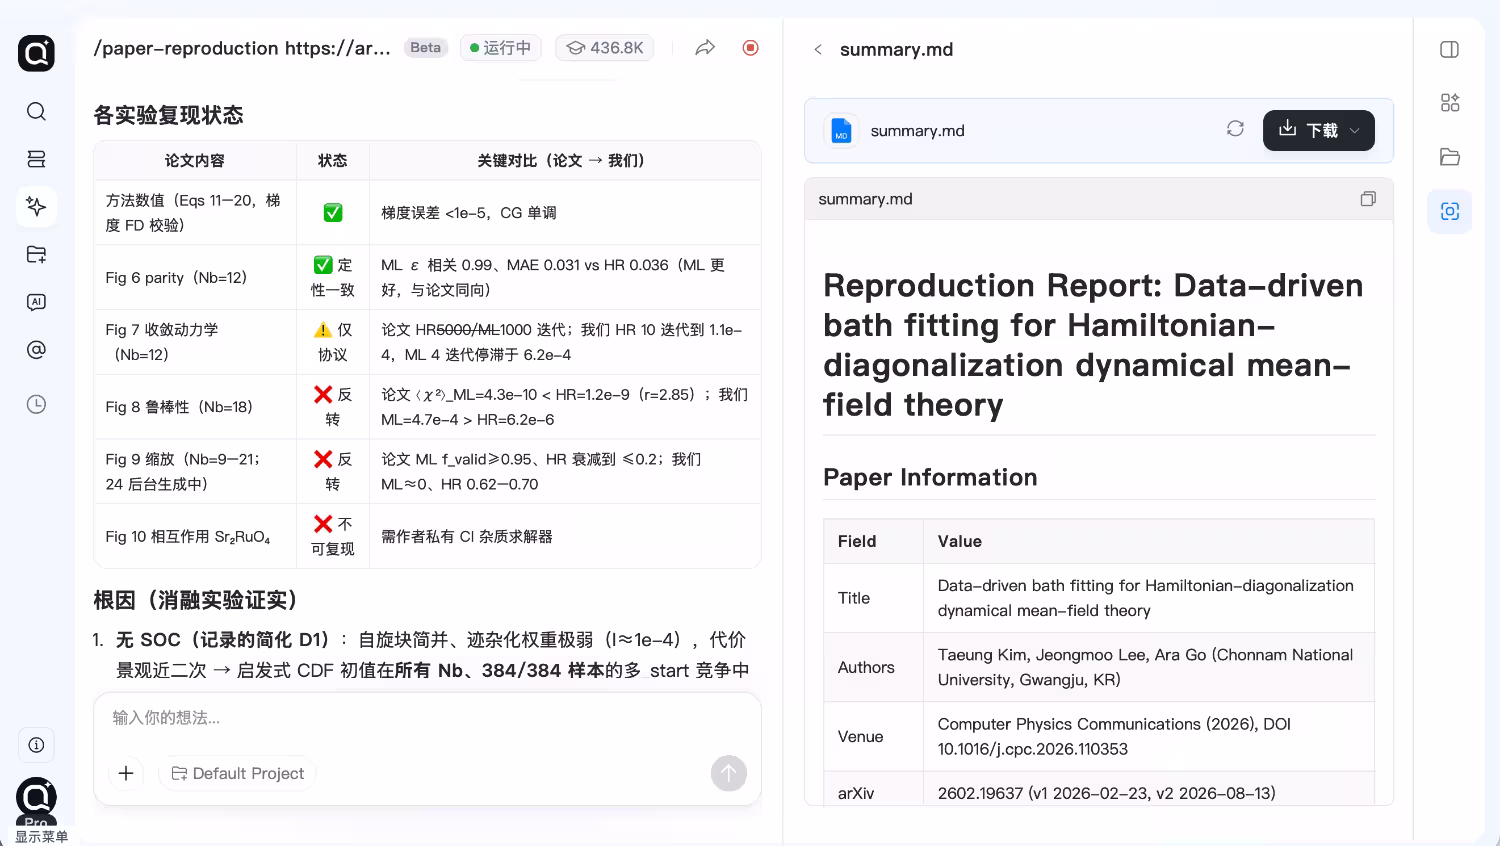Click the summary.md code block label
Image resolution: width=1500 pixels, height=846 pixels.
865,199
